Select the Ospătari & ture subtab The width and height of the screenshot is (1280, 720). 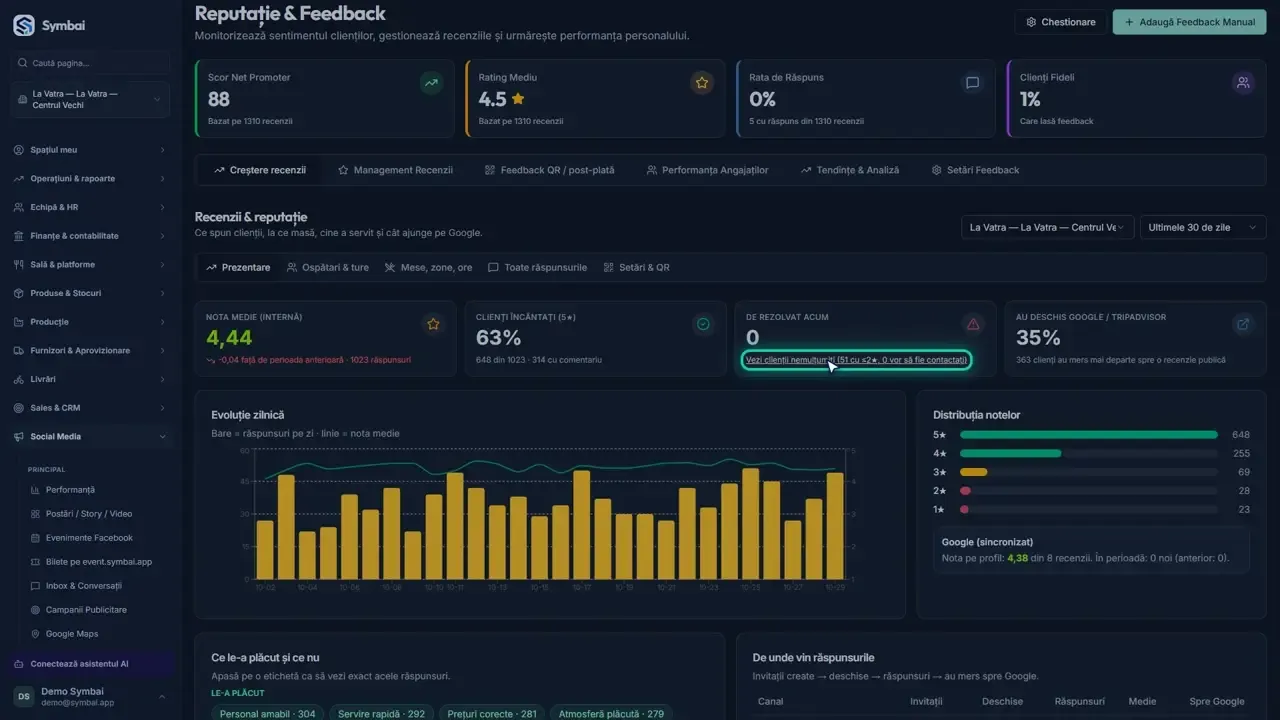(x=328, y=268)
